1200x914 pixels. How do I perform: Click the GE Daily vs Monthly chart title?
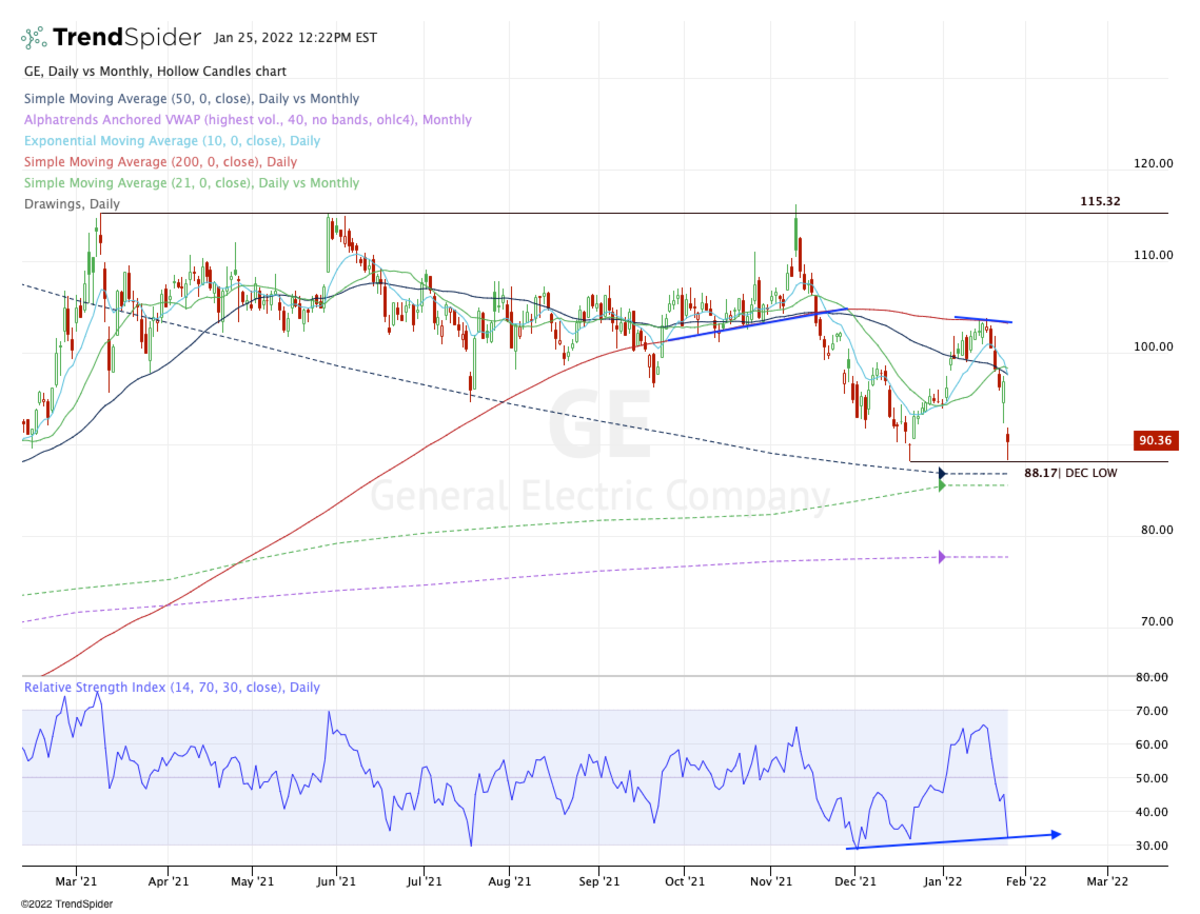pyautogui.click(x=154, y=72)
